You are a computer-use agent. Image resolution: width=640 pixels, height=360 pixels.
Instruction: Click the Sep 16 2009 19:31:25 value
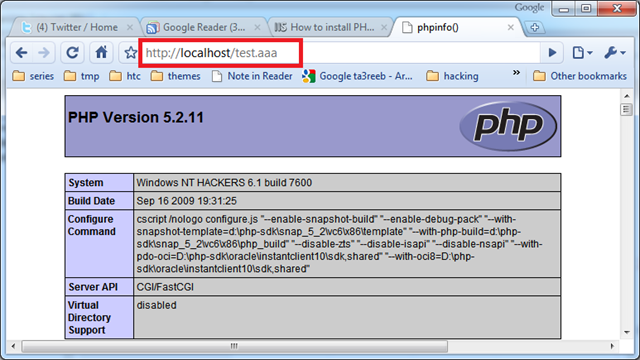(x=187, y=201)
